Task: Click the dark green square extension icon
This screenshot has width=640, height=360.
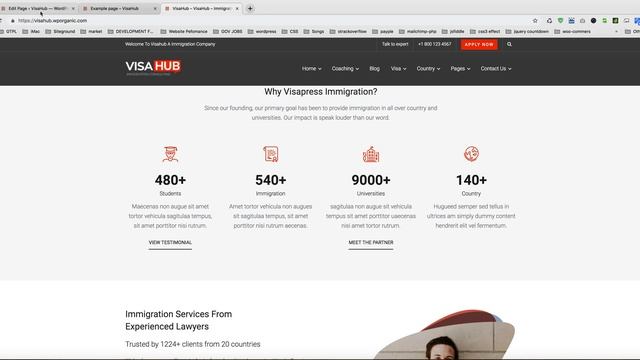Action: point(615,20)
